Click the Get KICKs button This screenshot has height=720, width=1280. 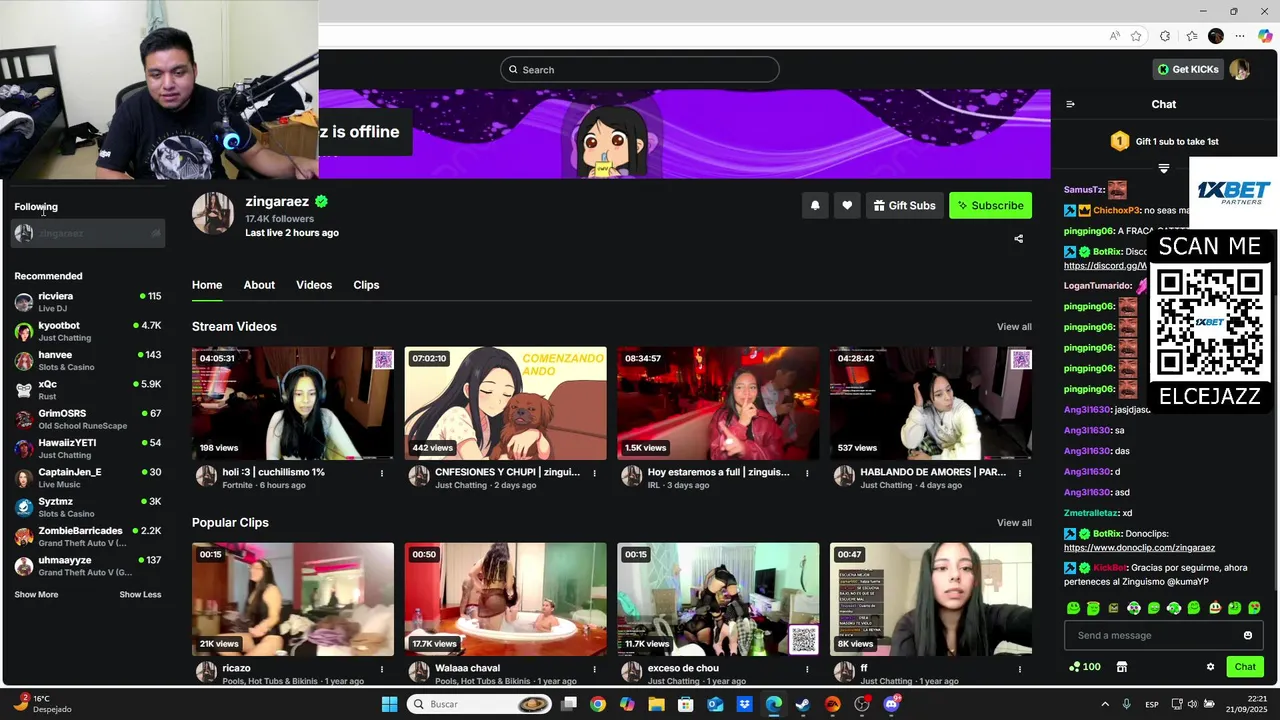tap(1187, 69)
